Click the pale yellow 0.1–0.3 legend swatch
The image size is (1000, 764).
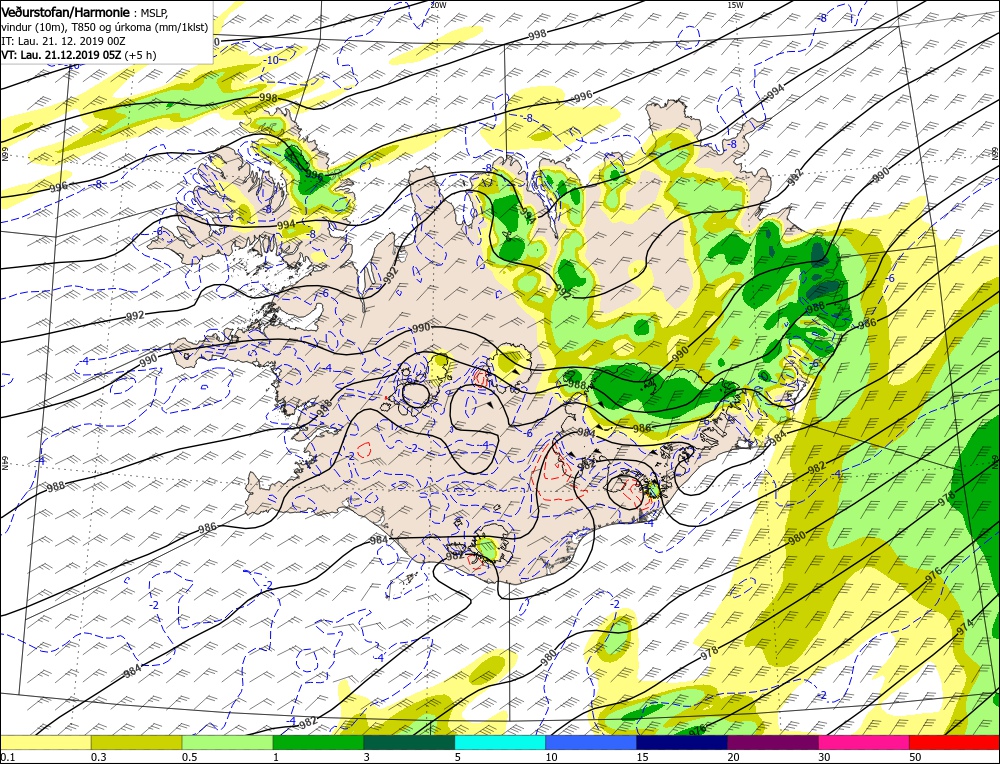46,742
